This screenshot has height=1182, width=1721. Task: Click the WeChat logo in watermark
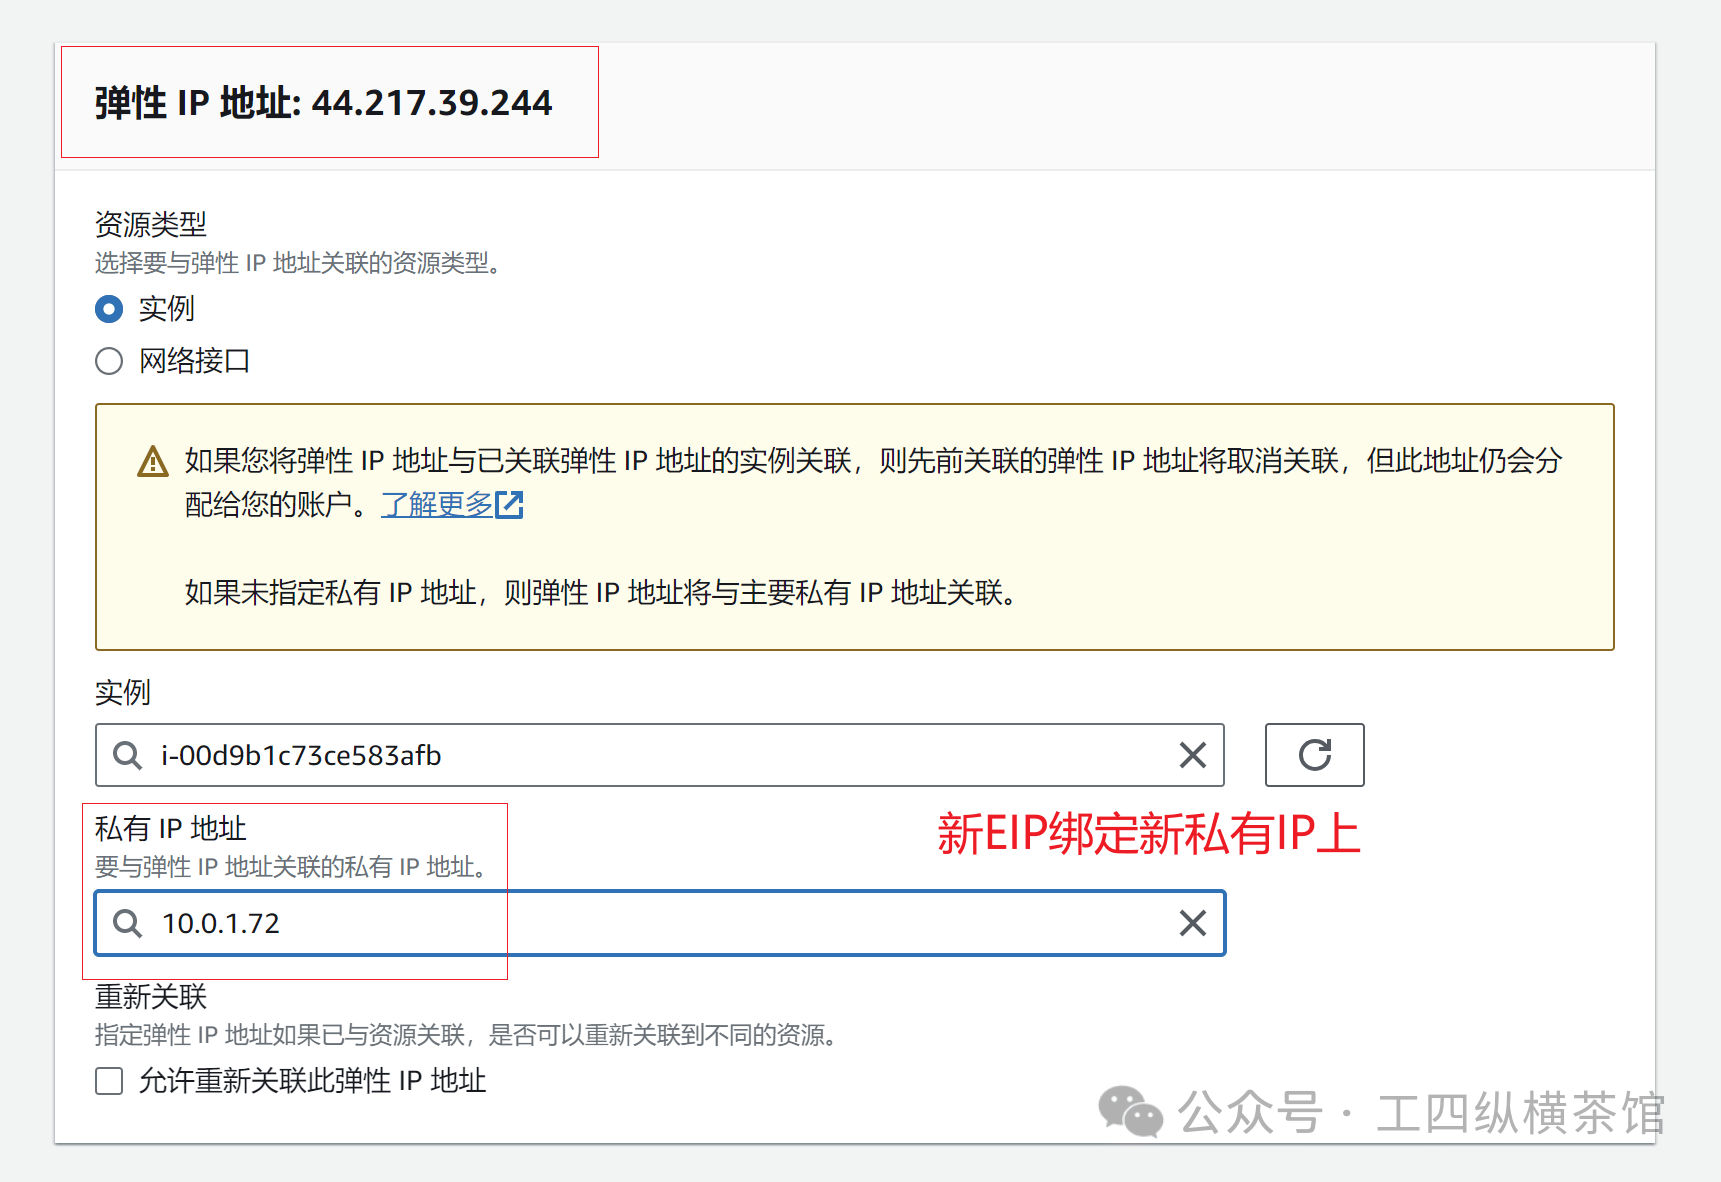pos(1130,1112)
